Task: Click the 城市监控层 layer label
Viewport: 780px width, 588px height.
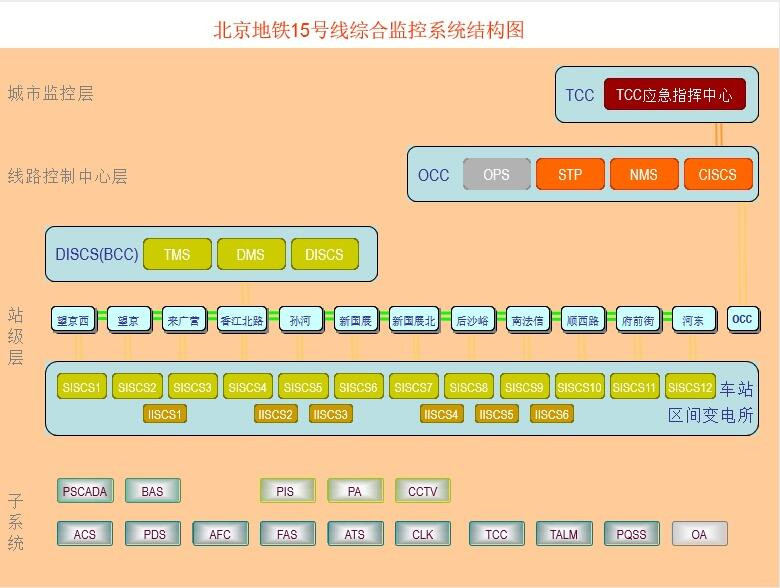Action: [51, 94]
